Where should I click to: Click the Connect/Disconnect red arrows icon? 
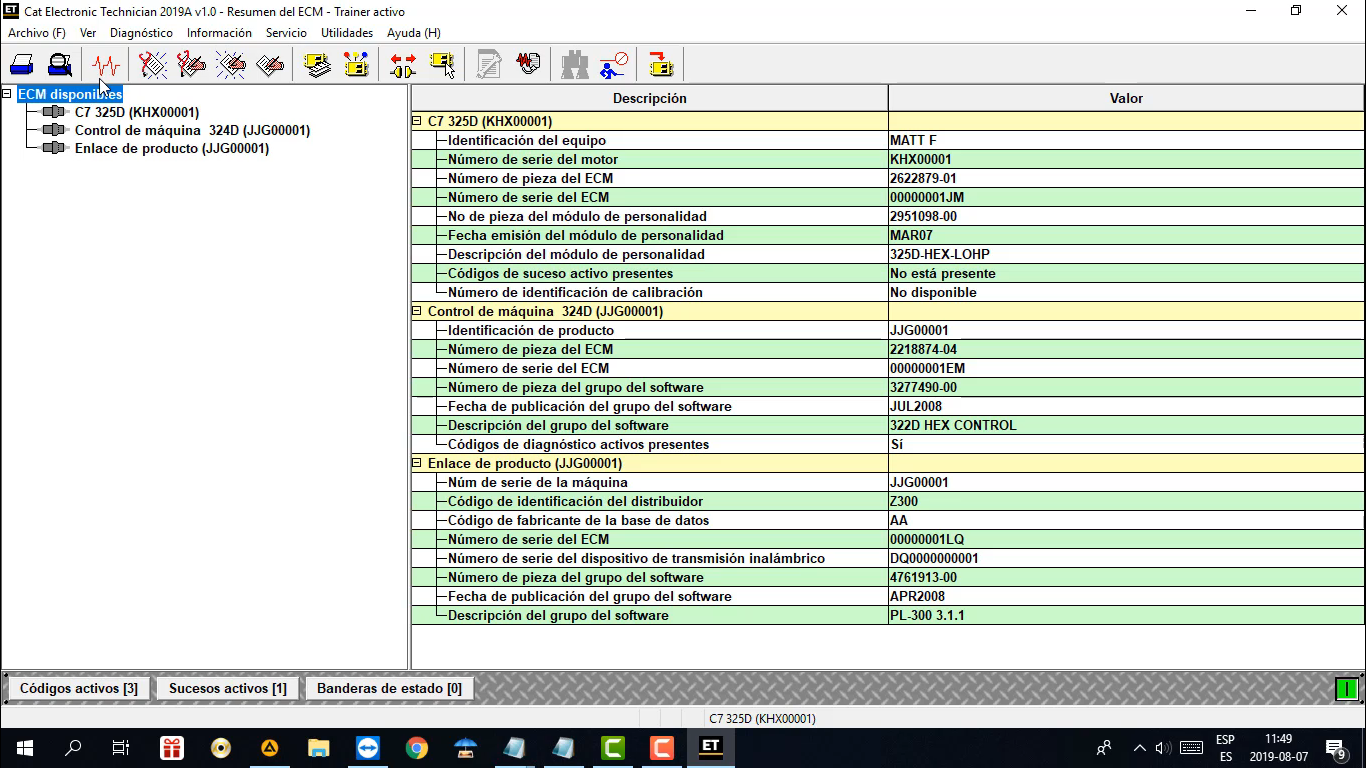pyautogui.click(x=403, y=65)
